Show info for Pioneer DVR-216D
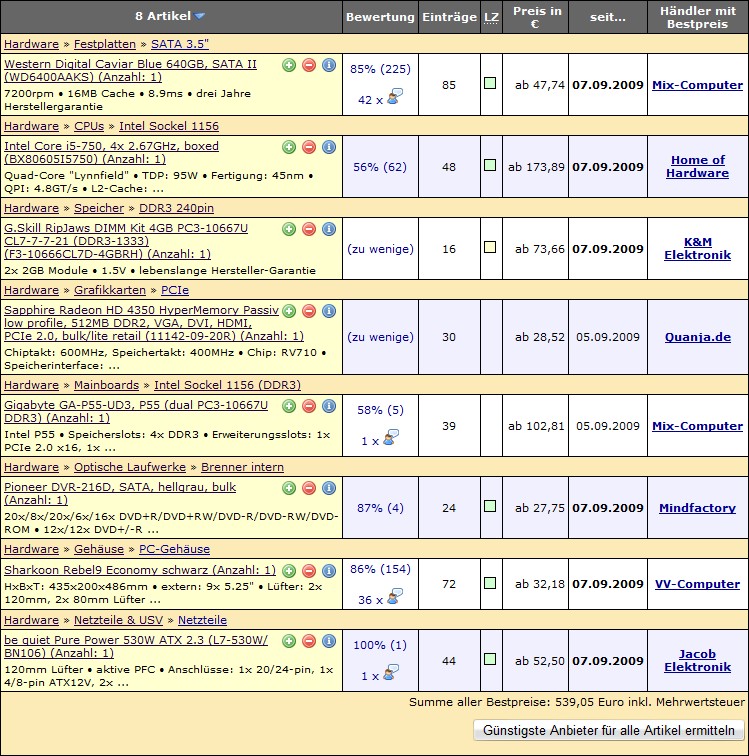 point(329,488)
